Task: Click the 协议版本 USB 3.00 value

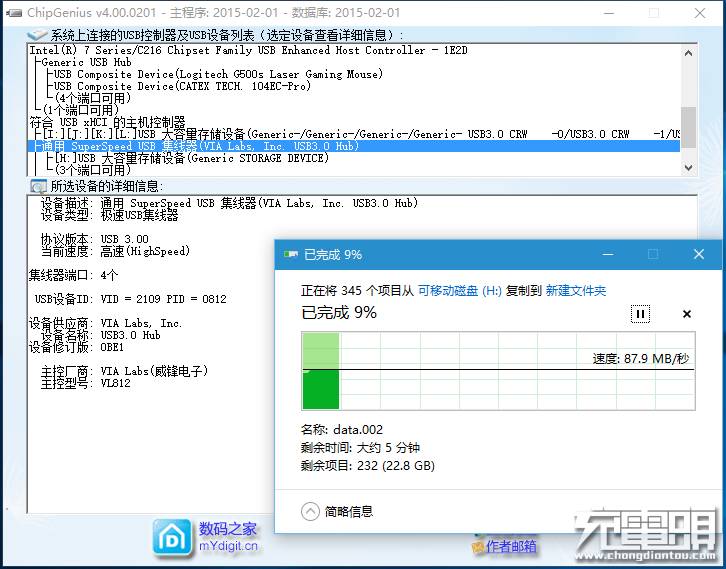Action: coord(125,239)
